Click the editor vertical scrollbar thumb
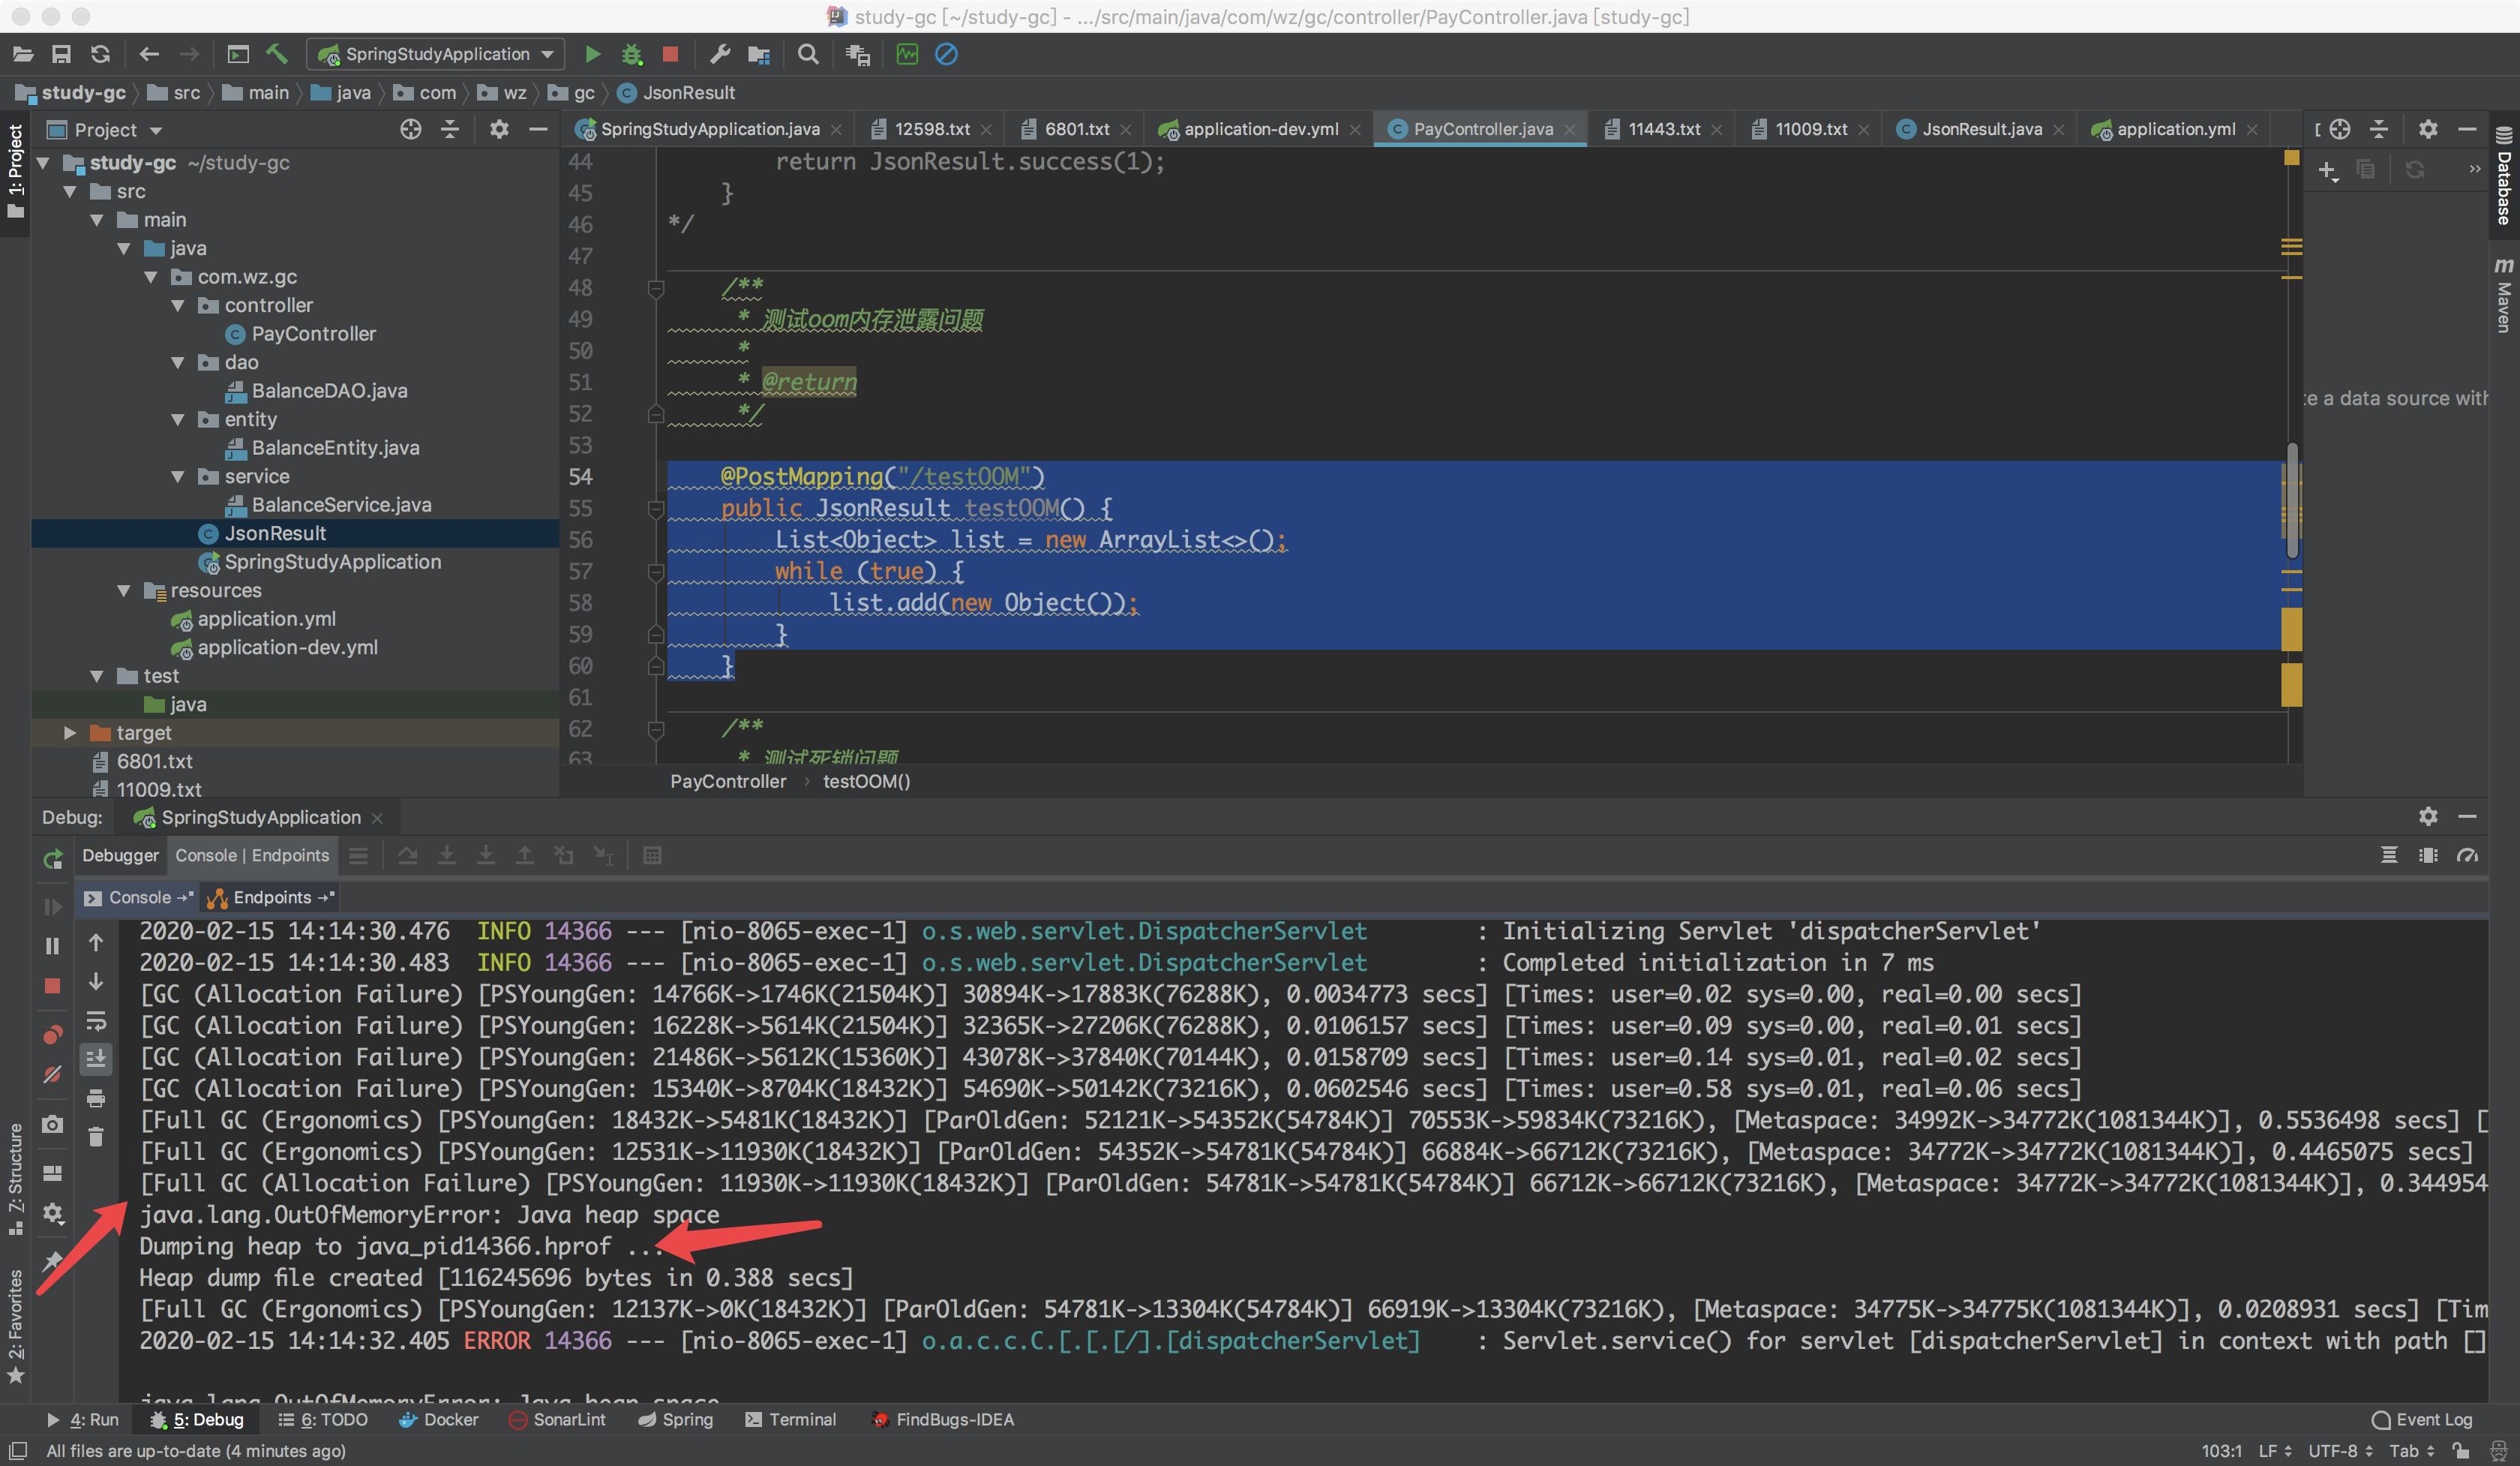Screen dimensions: 2520x1466 (2292, 500)
